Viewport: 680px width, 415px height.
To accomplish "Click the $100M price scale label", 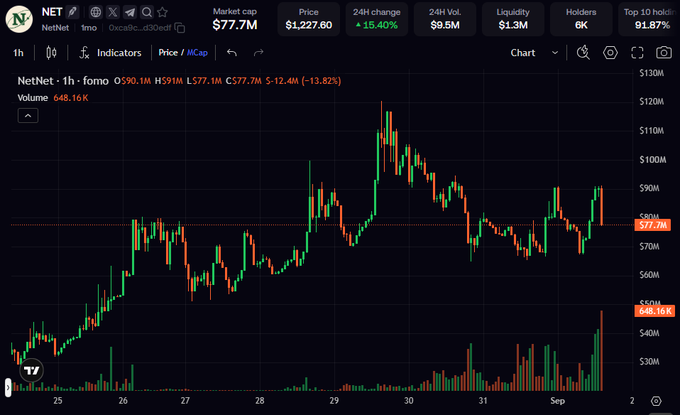I will pos(652,160).
